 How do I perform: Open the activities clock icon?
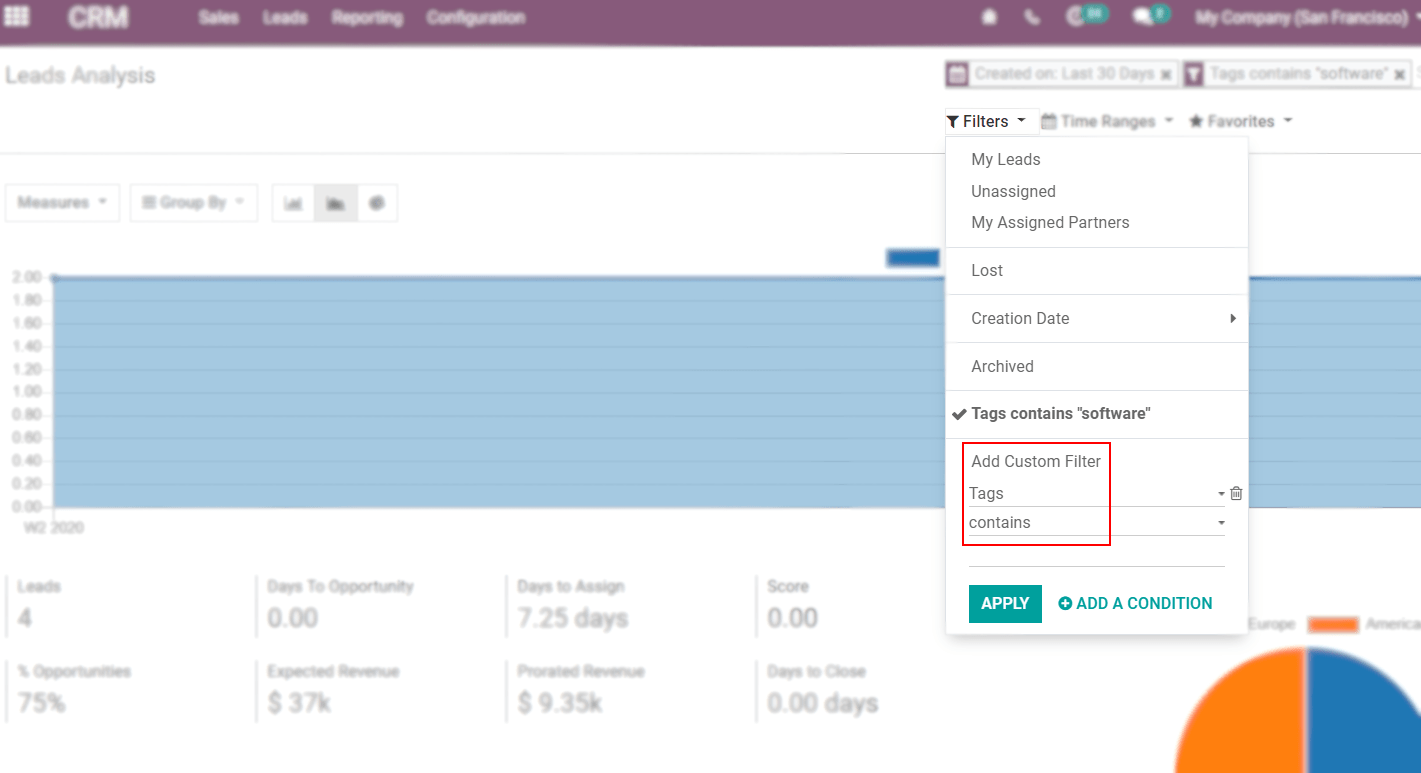tap(1078, 18)
